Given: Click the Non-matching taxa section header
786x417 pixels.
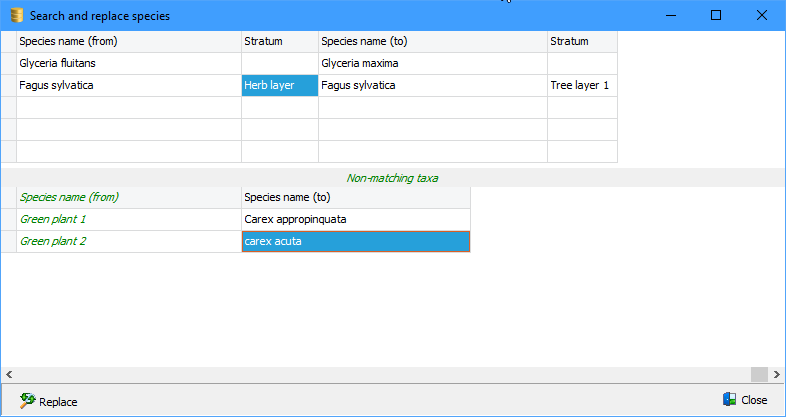Looking at the screenshot, I should point(392,178).
